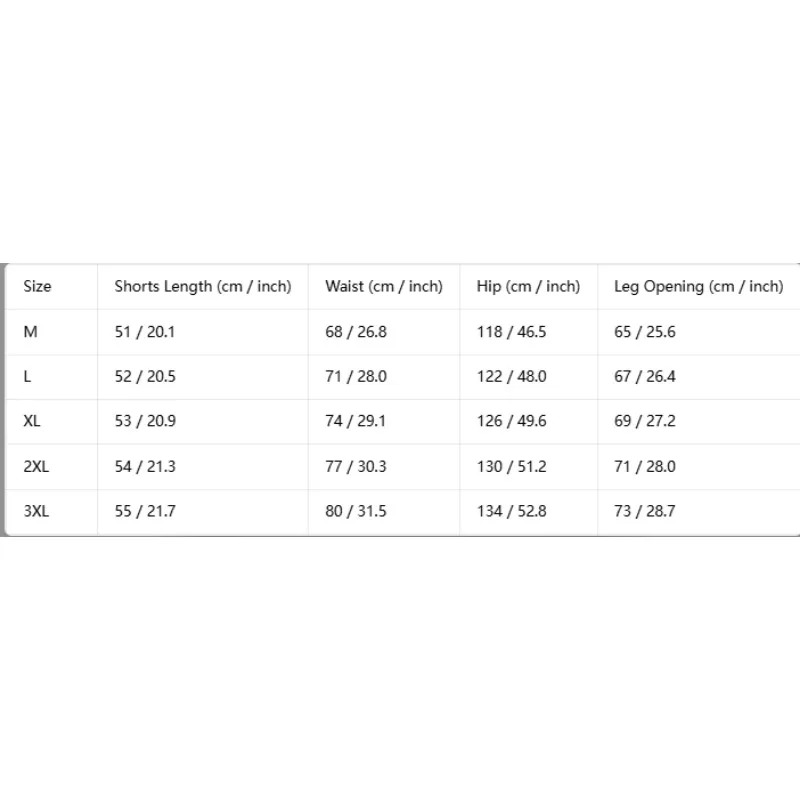
Task: Click the 73 / 28.7 leg opening value
Action: coord(645,511)
